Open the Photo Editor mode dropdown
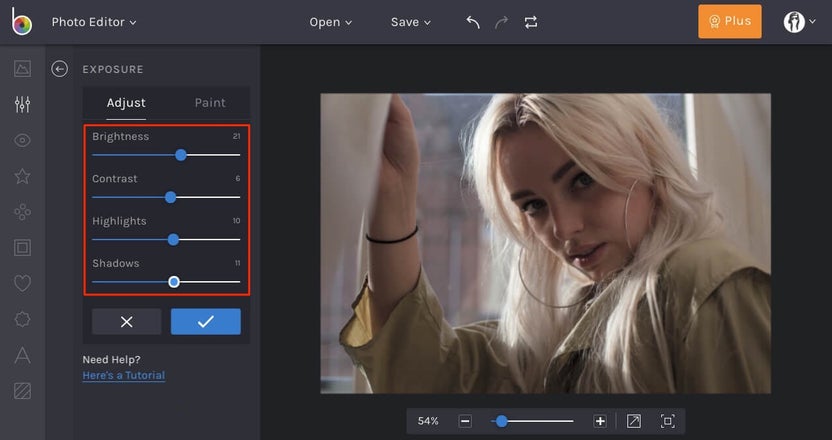Image resolution: width=832 pixels, height=440 pixels. click(94, 22)
